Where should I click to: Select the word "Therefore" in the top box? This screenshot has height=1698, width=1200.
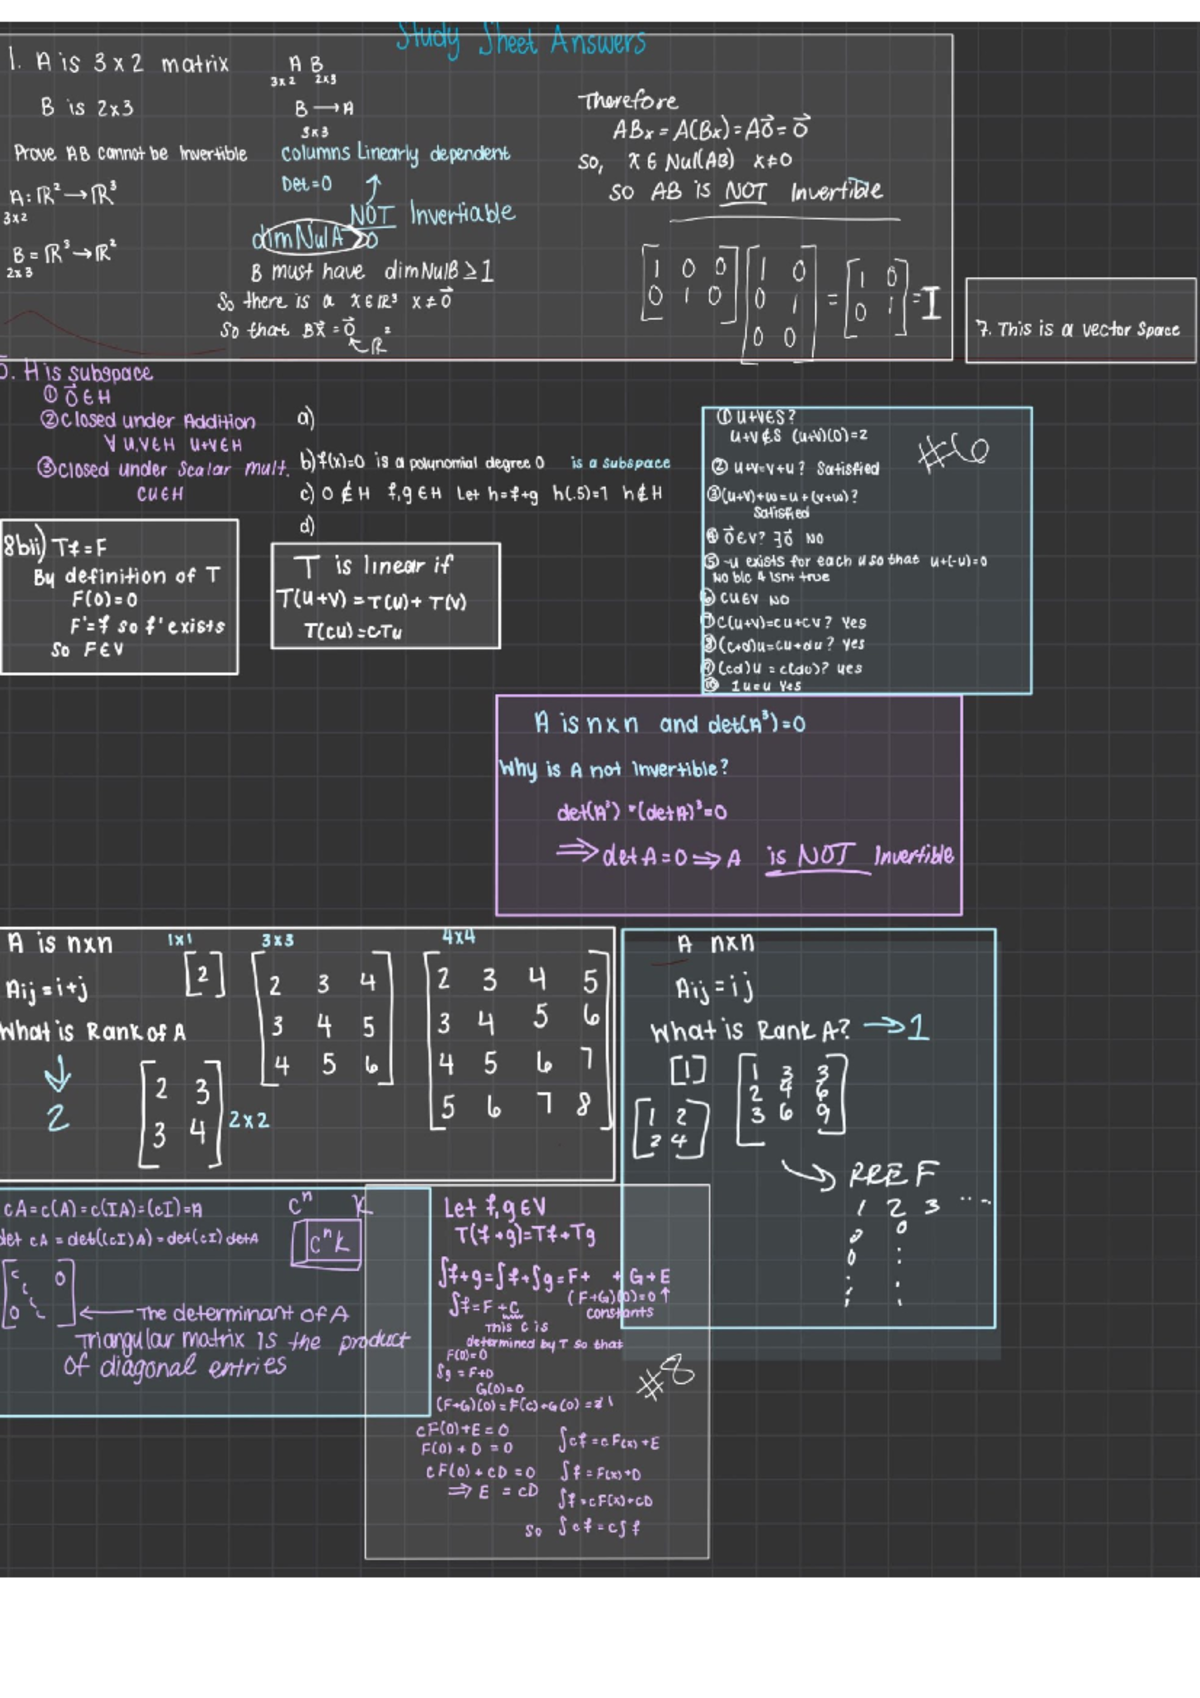coord(627,102)
